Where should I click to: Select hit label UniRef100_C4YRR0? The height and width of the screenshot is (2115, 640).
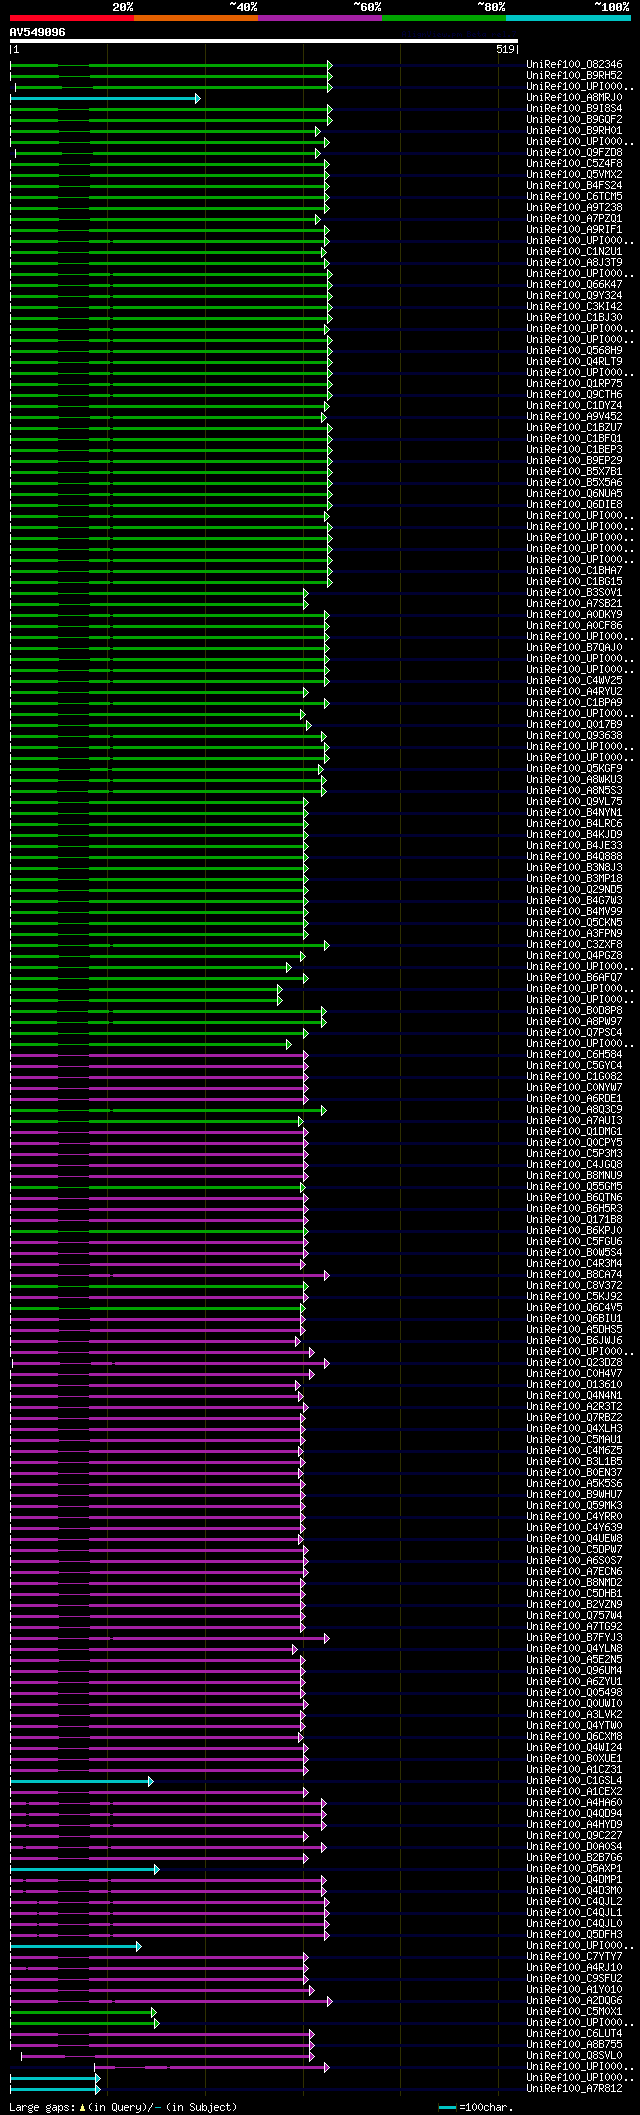click(x=574, y=1517)
